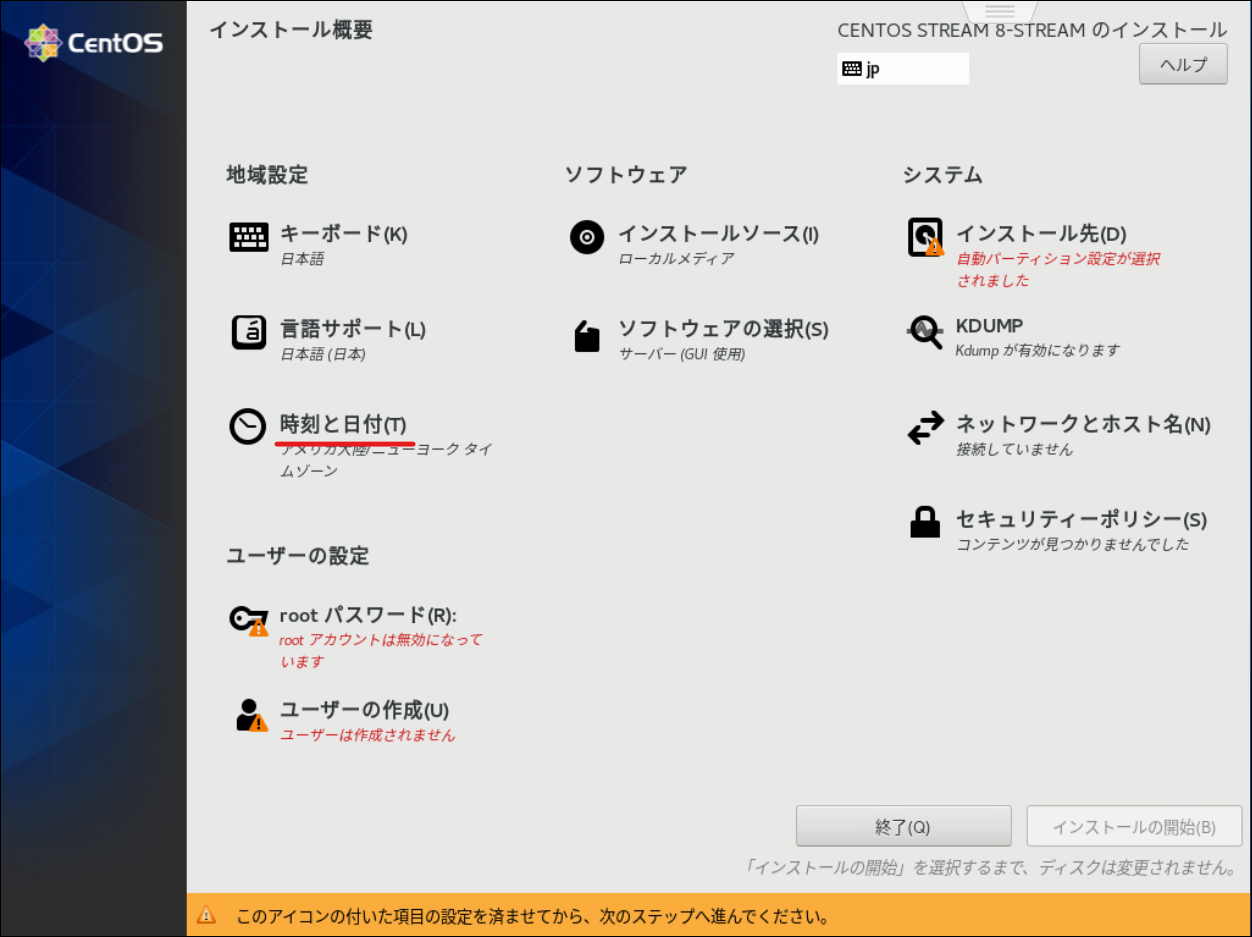Click the user icon for ユーザーの作成
The width and height of the screenshot is (1252, 937).
[251, 715]
